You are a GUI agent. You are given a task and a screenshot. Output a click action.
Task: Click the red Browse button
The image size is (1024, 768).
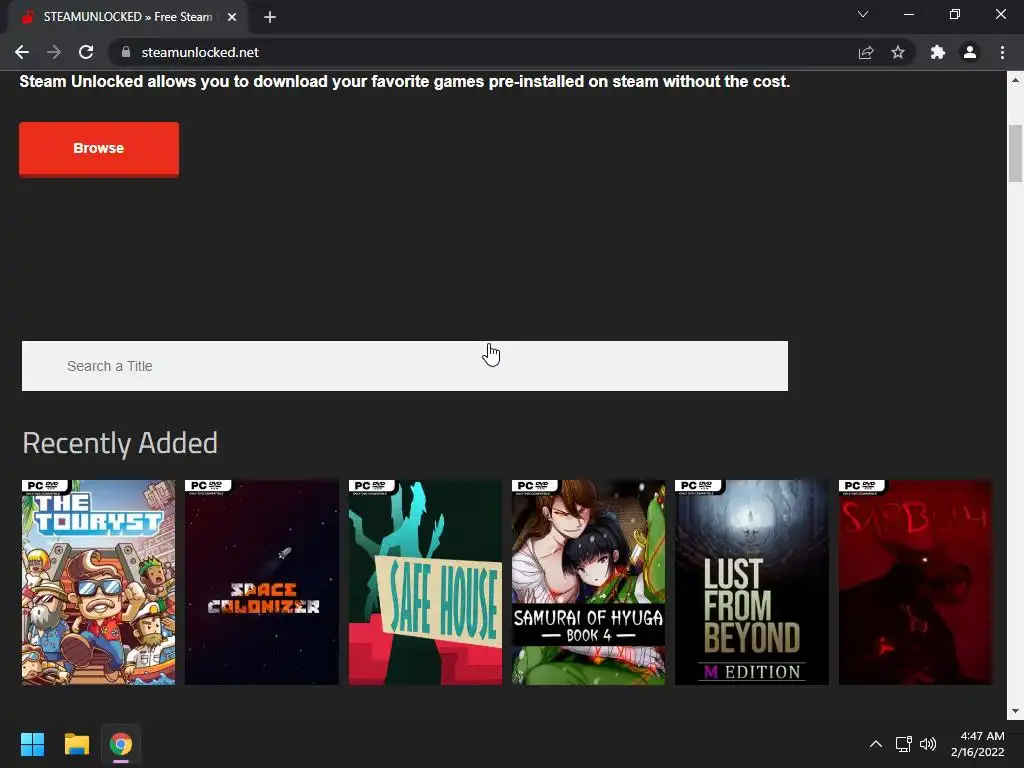coord(99,149)
